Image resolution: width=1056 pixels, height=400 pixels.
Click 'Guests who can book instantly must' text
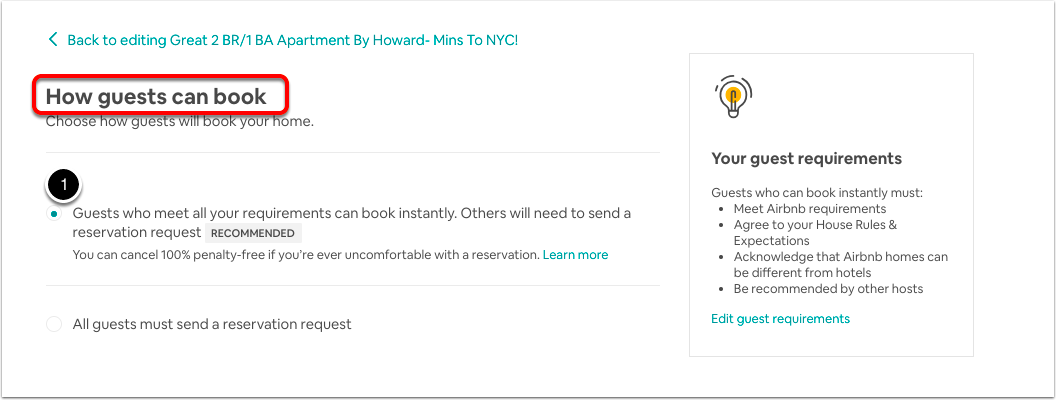(x=817, y=193)
